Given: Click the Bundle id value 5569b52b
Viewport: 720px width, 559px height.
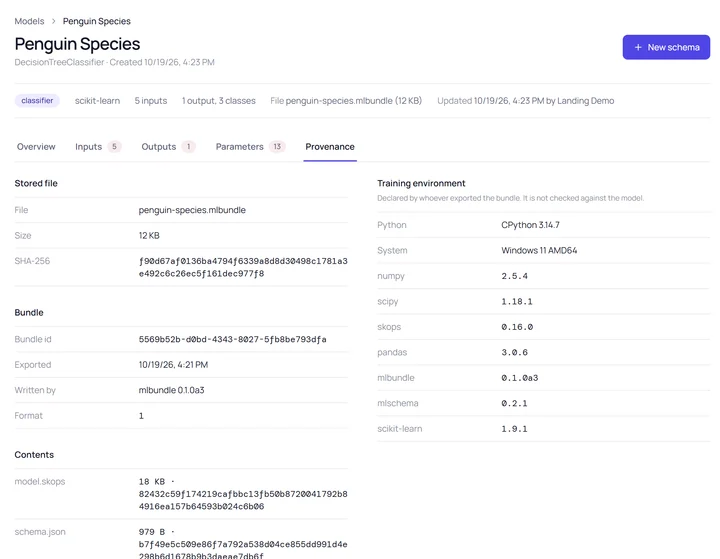Looking at the screenshot, I should [x=232, y=339].
